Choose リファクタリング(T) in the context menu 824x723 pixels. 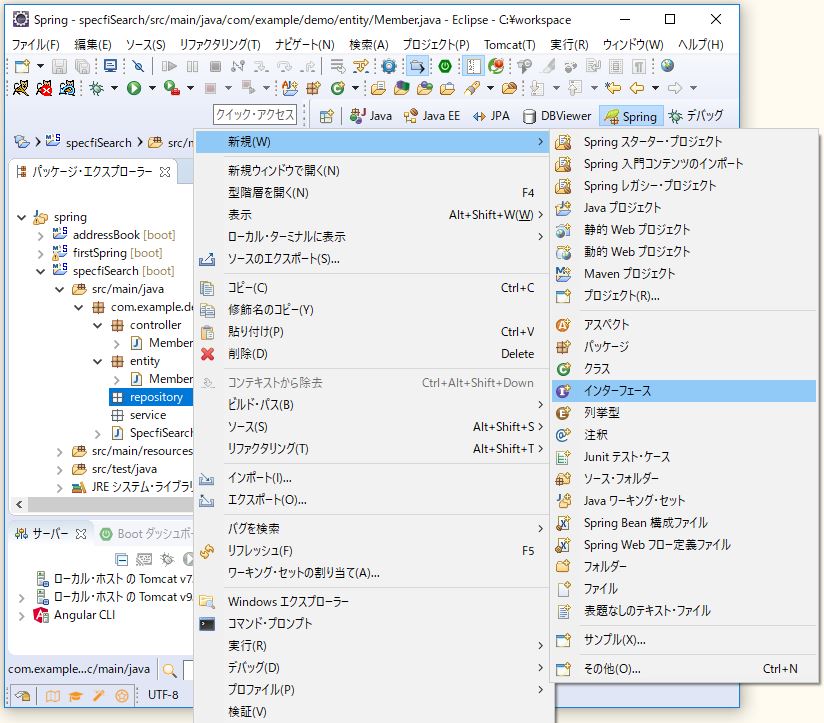372,449
